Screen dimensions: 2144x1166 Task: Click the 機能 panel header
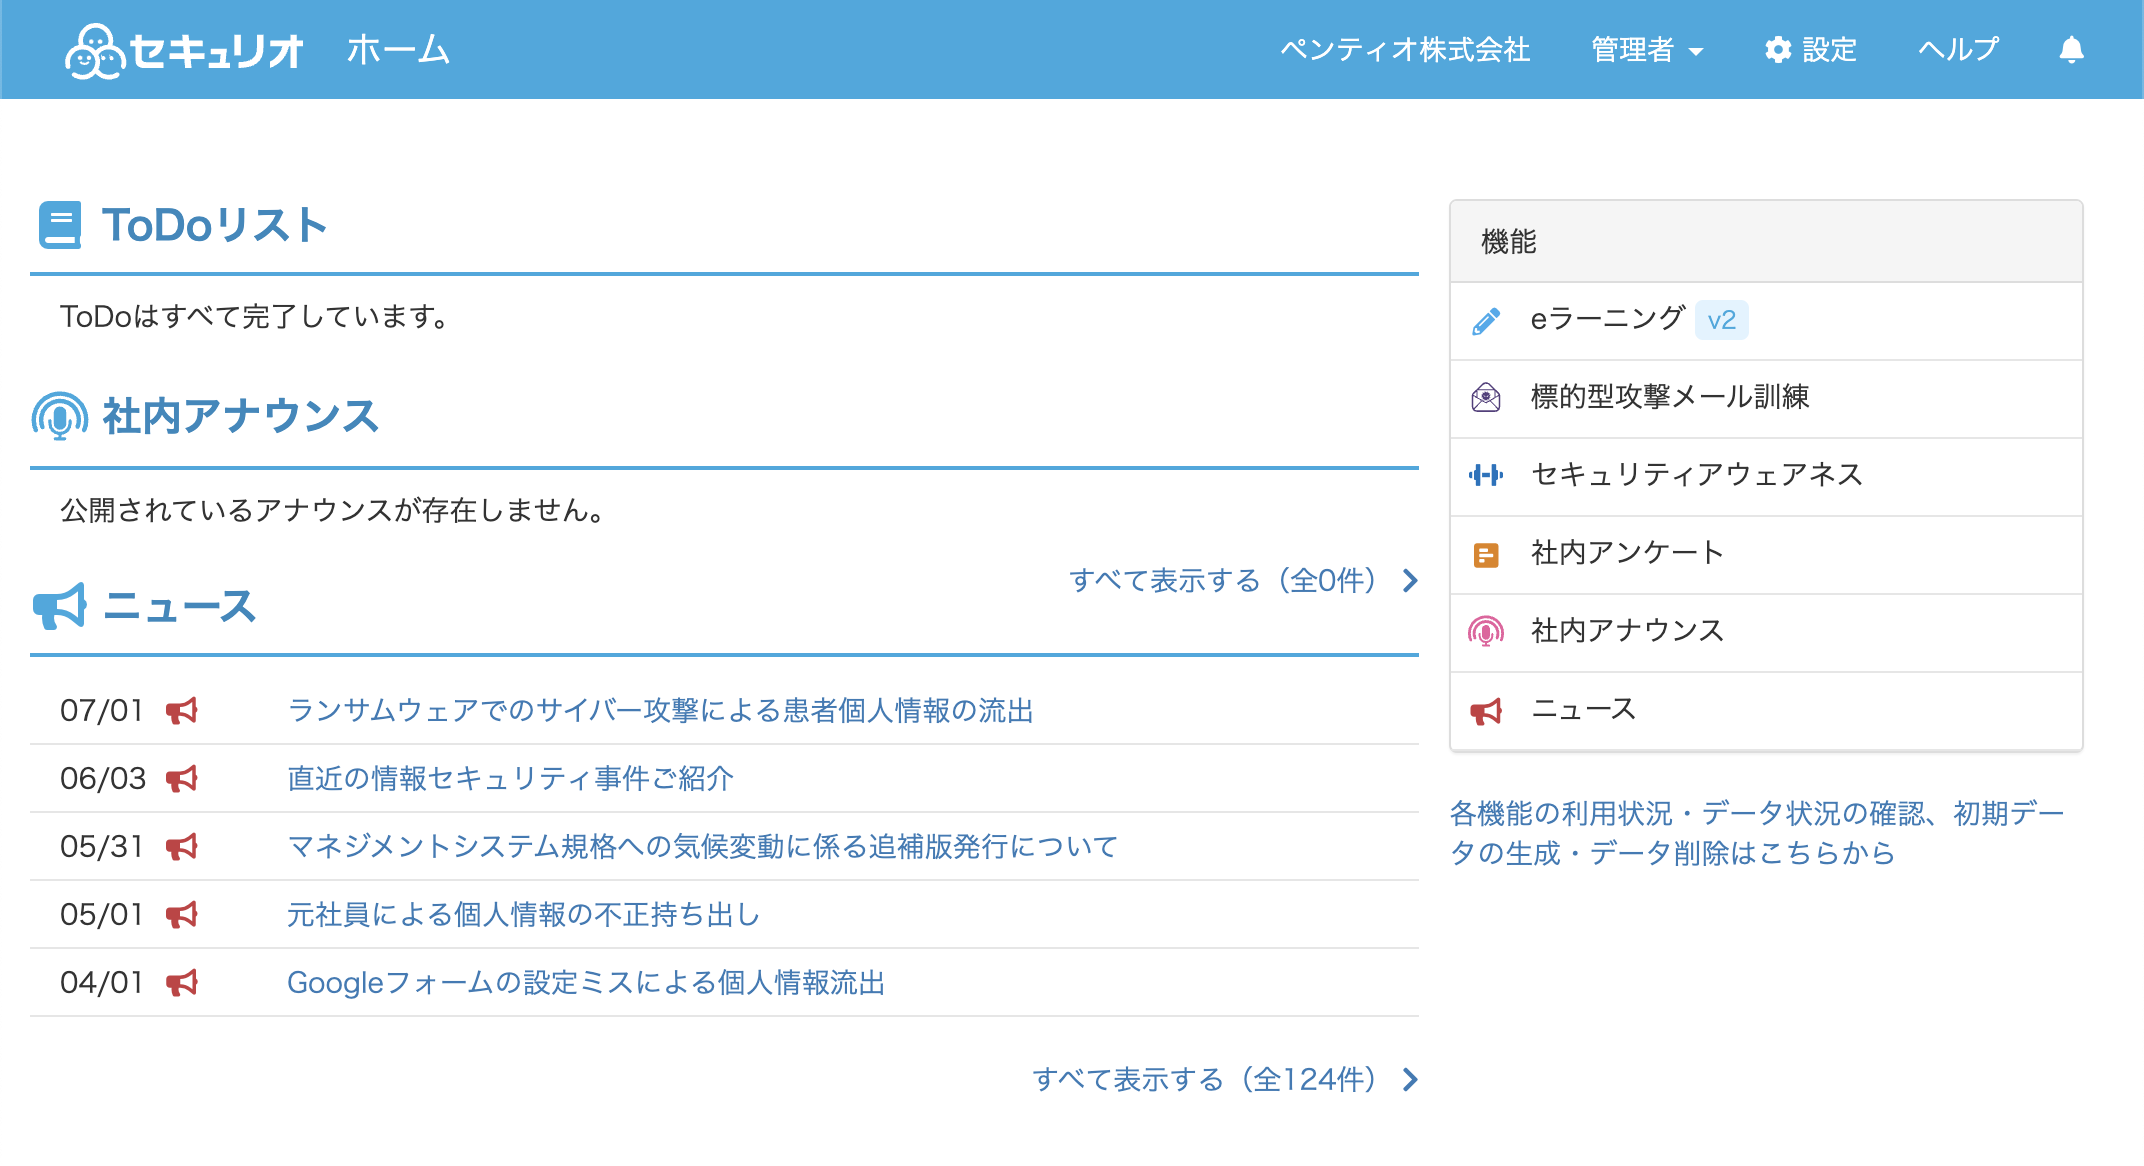coord(1766,242)
